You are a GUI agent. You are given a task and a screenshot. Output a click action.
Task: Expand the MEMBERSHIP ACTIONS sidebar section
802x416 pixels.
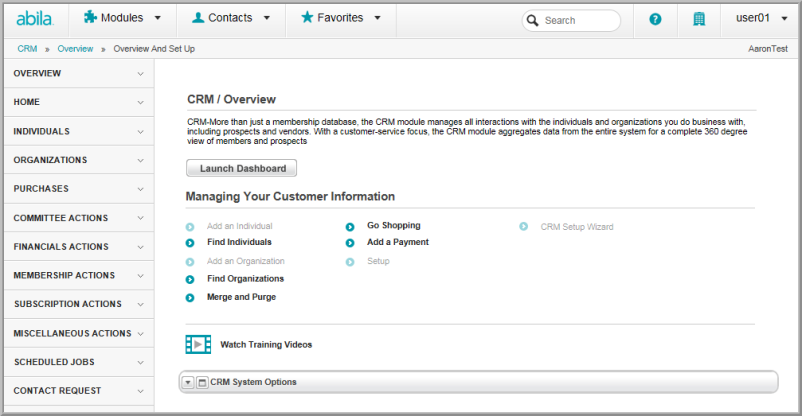[x=79, y=275]
